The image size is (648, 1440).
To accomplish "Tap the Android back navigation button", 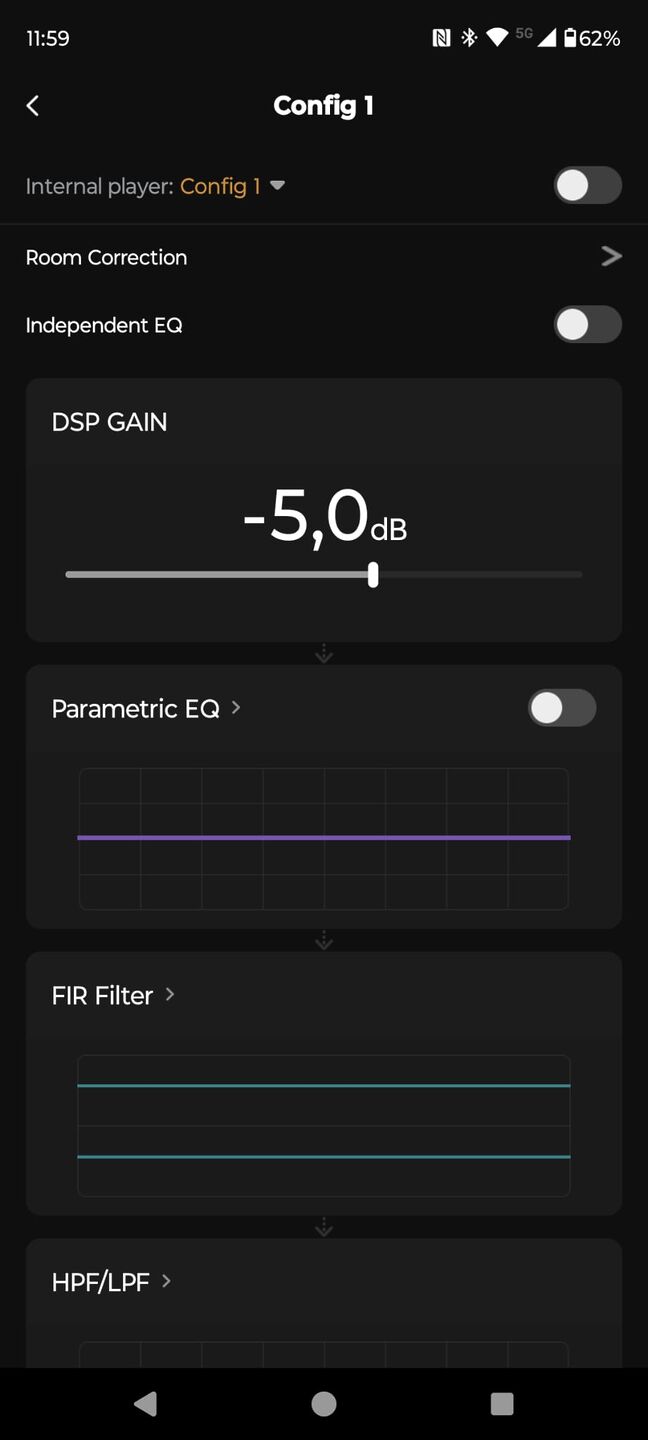I will click(x=145, y=1404).
